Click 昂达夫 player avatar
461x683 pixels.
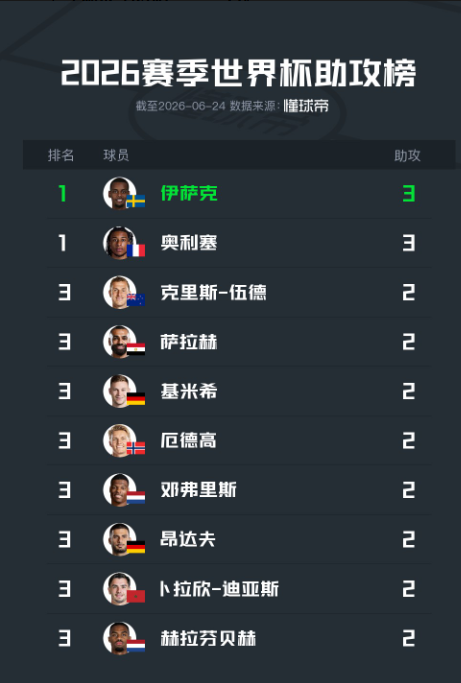click(119, 539)
